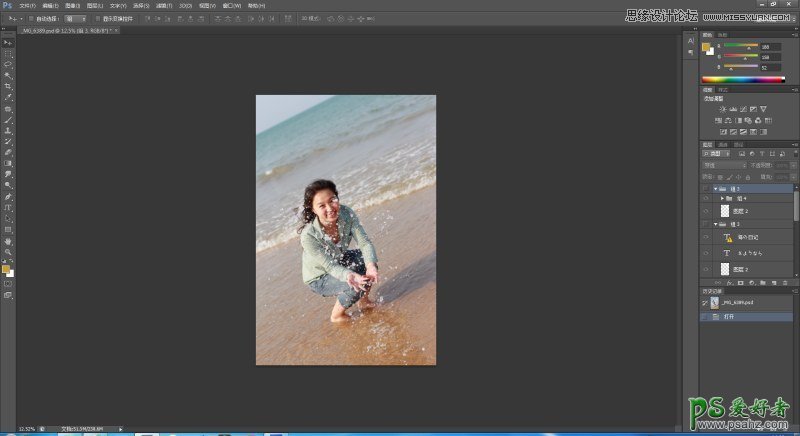
Task: Select the Hand tool
Action: click(x=8, y=241)
